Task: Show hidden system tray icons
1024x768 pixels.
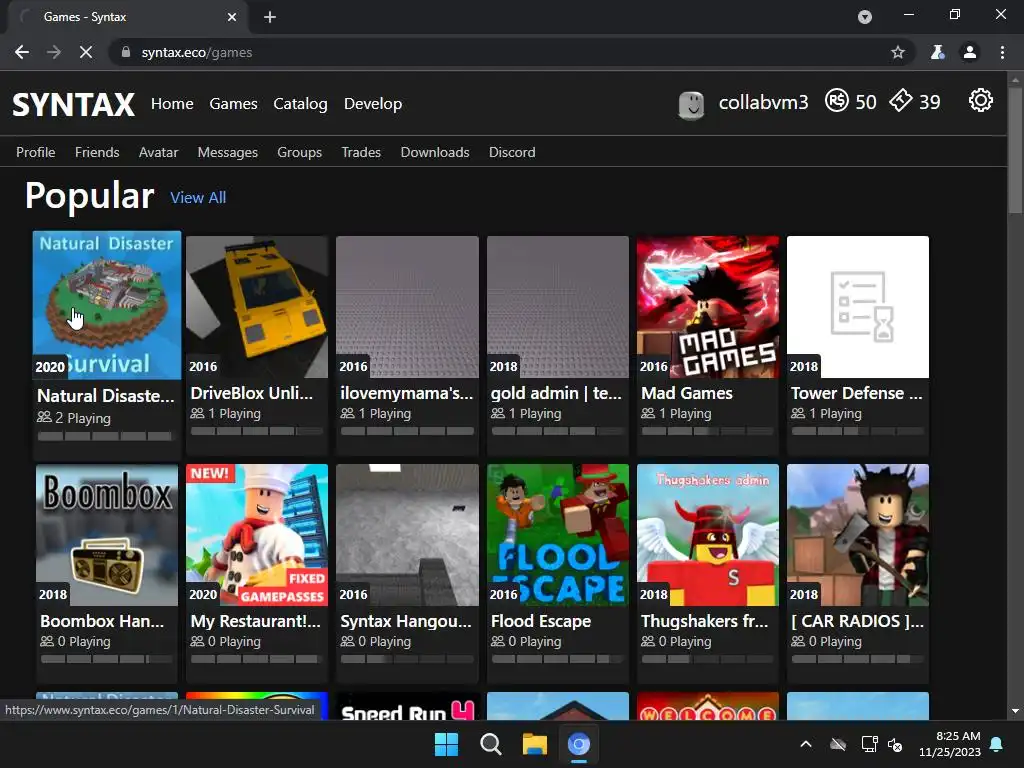Action: click(x=806, y=744)
